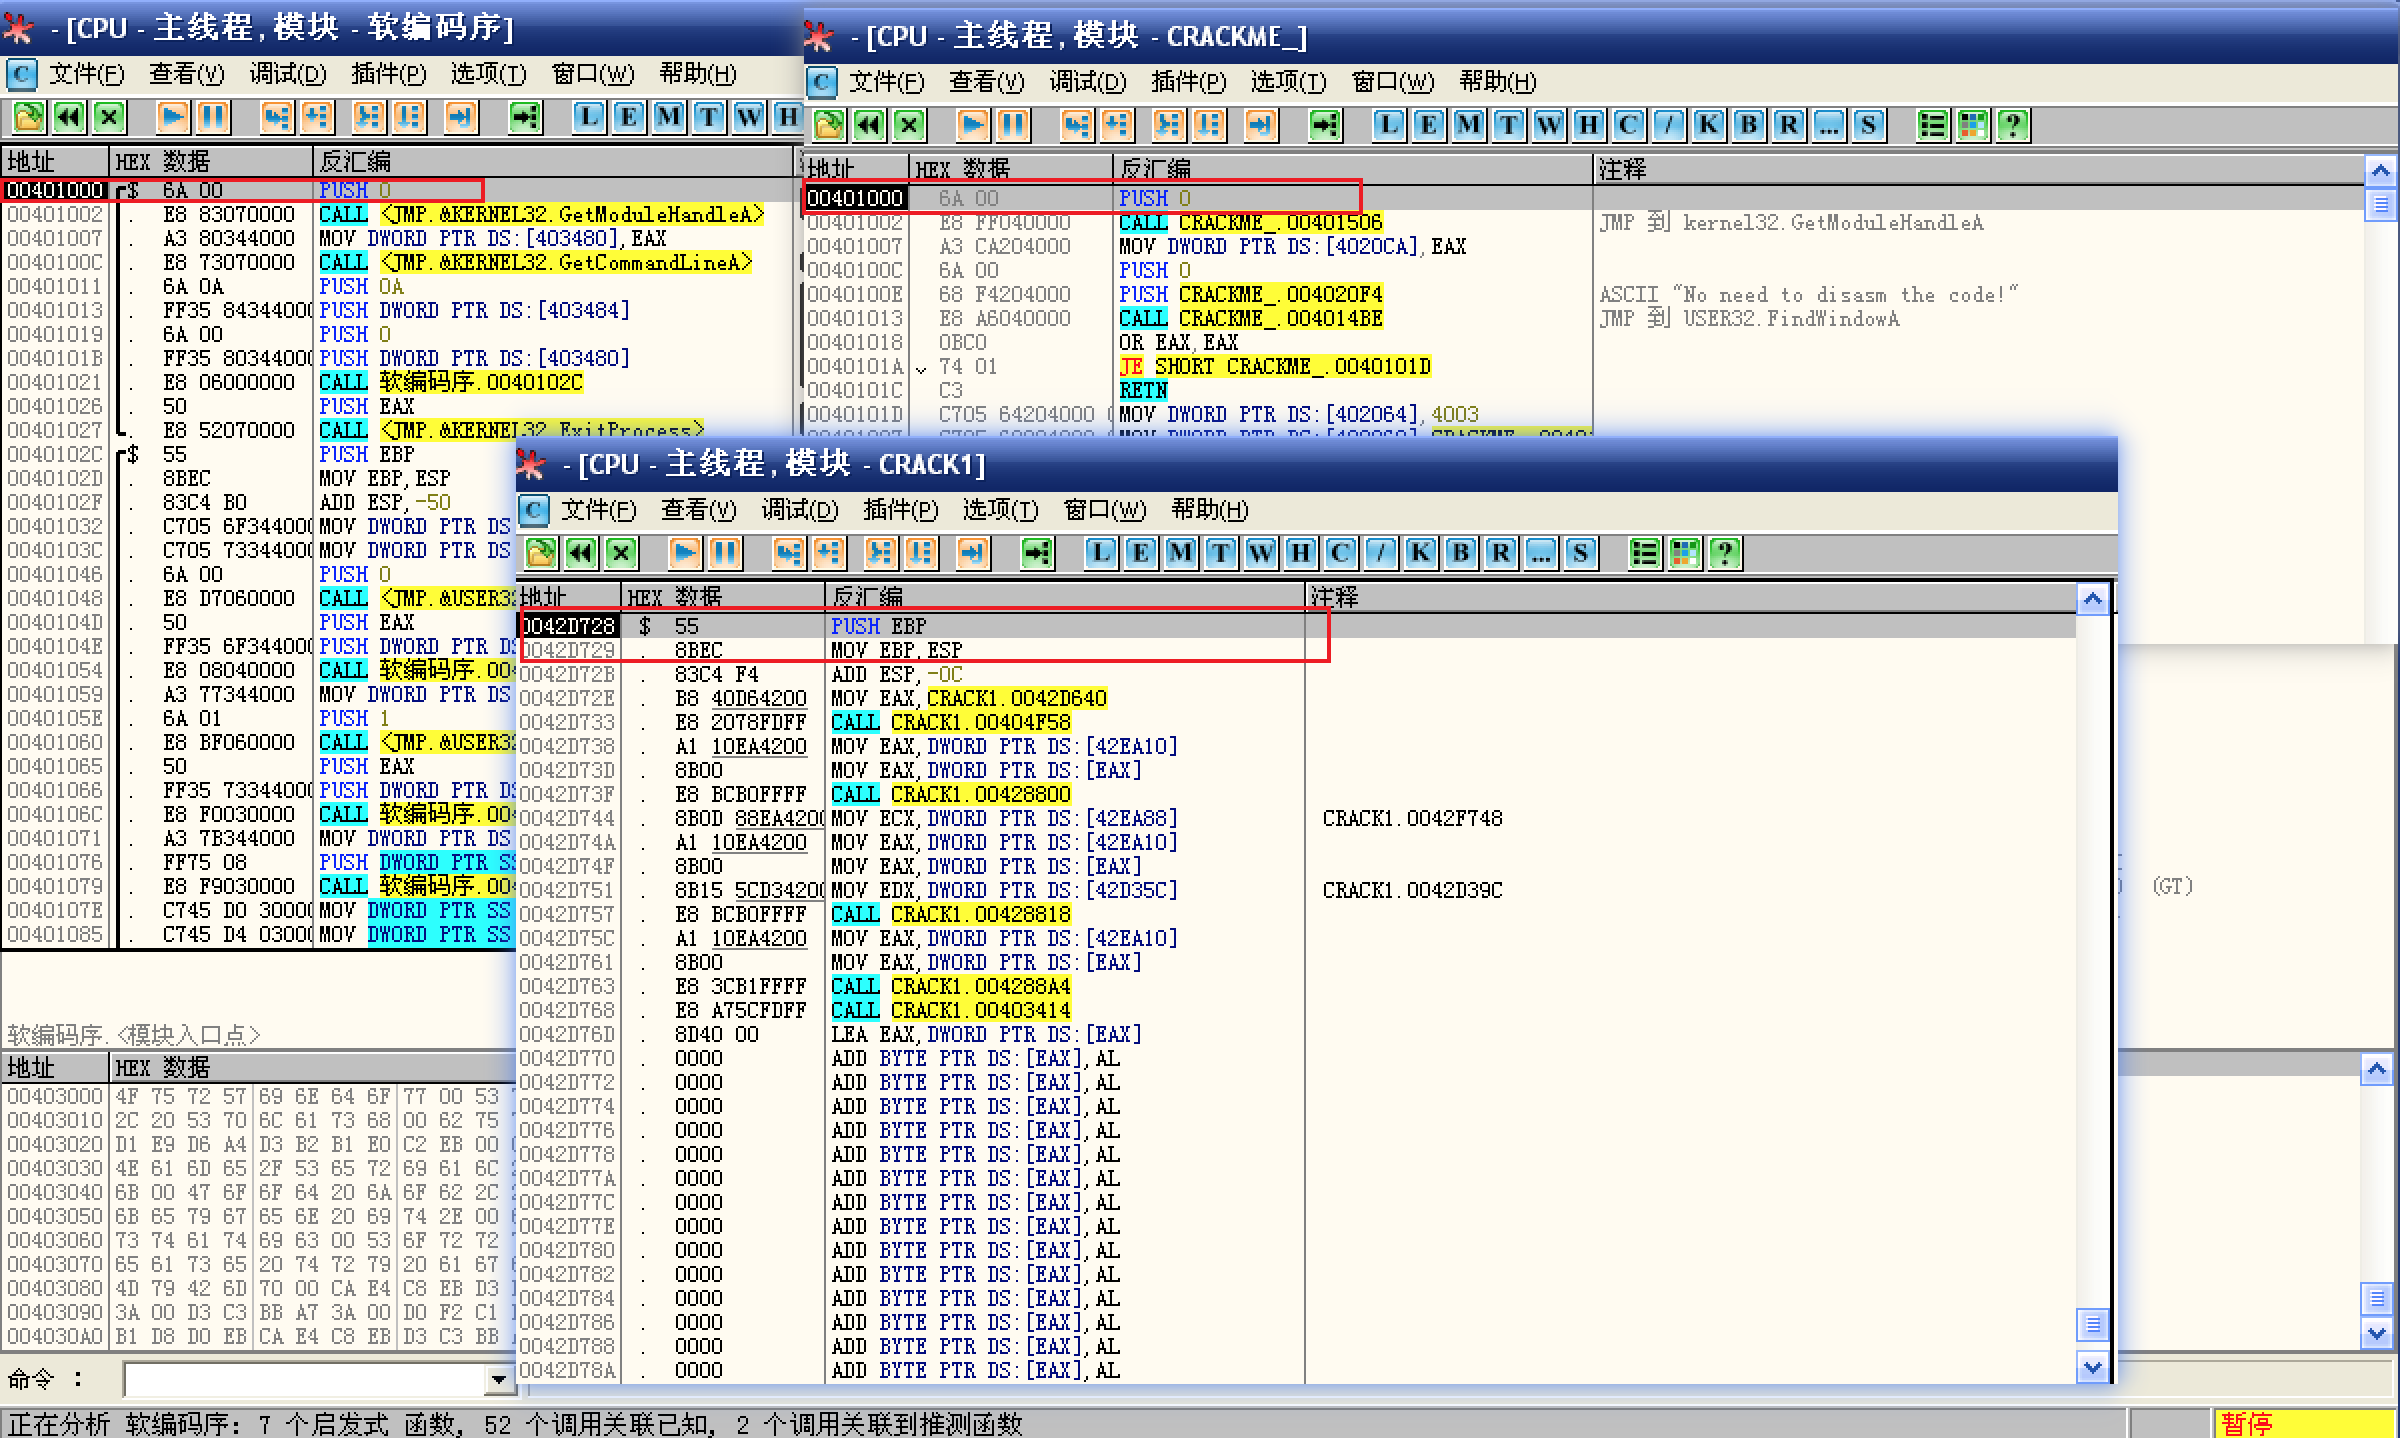Screen dimensions: 2400x1438
Task: Open 调试(D) menu in CRACK1 window
Action: [799, 510]
